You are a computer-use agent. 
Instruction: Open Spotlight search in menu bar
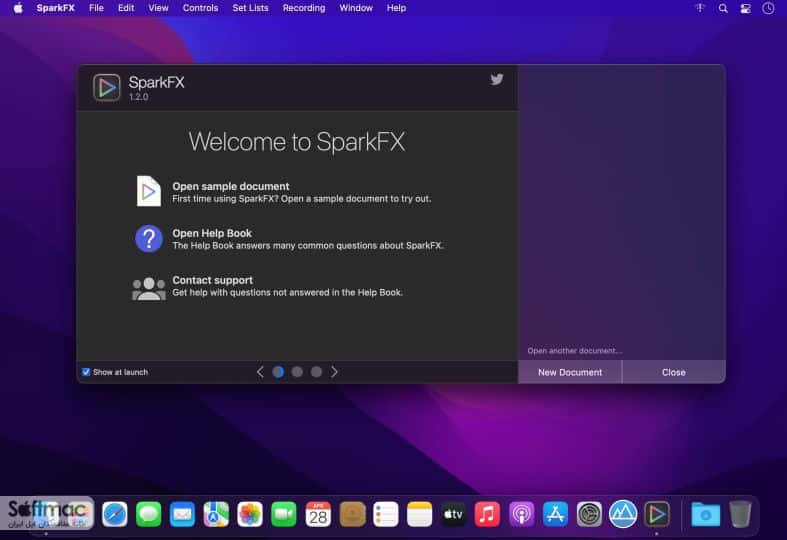723,8
